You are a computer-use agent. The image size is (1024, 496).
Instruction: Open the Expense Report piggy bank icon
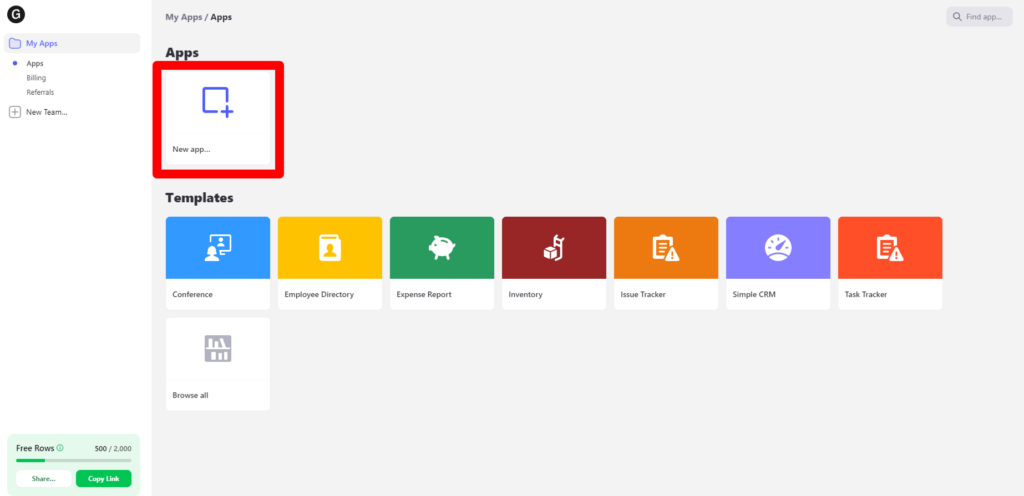(x=442, y=247)
